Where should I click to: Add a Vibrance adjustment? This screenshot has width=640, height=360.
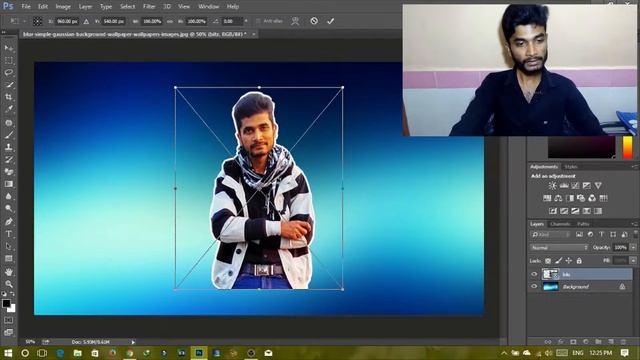coord(598,186)
